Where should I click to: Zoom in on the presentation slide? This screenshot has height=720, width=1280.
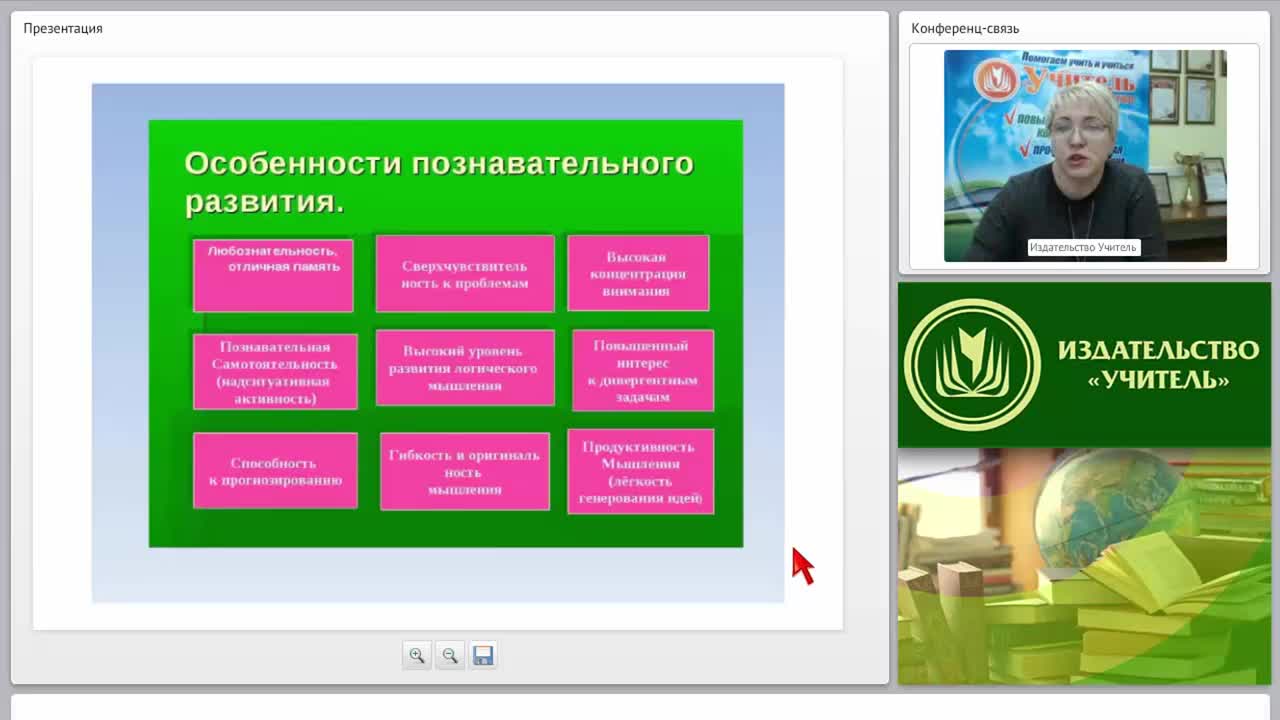point(417,656)
